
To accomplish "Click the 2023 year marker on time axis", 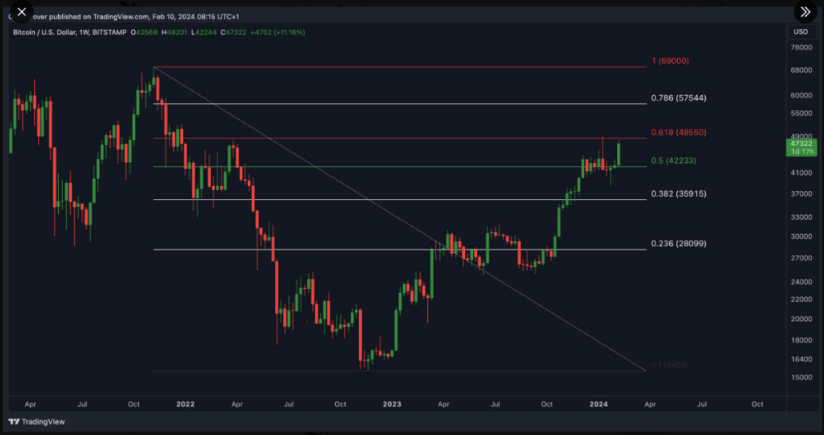I will 391,403.
